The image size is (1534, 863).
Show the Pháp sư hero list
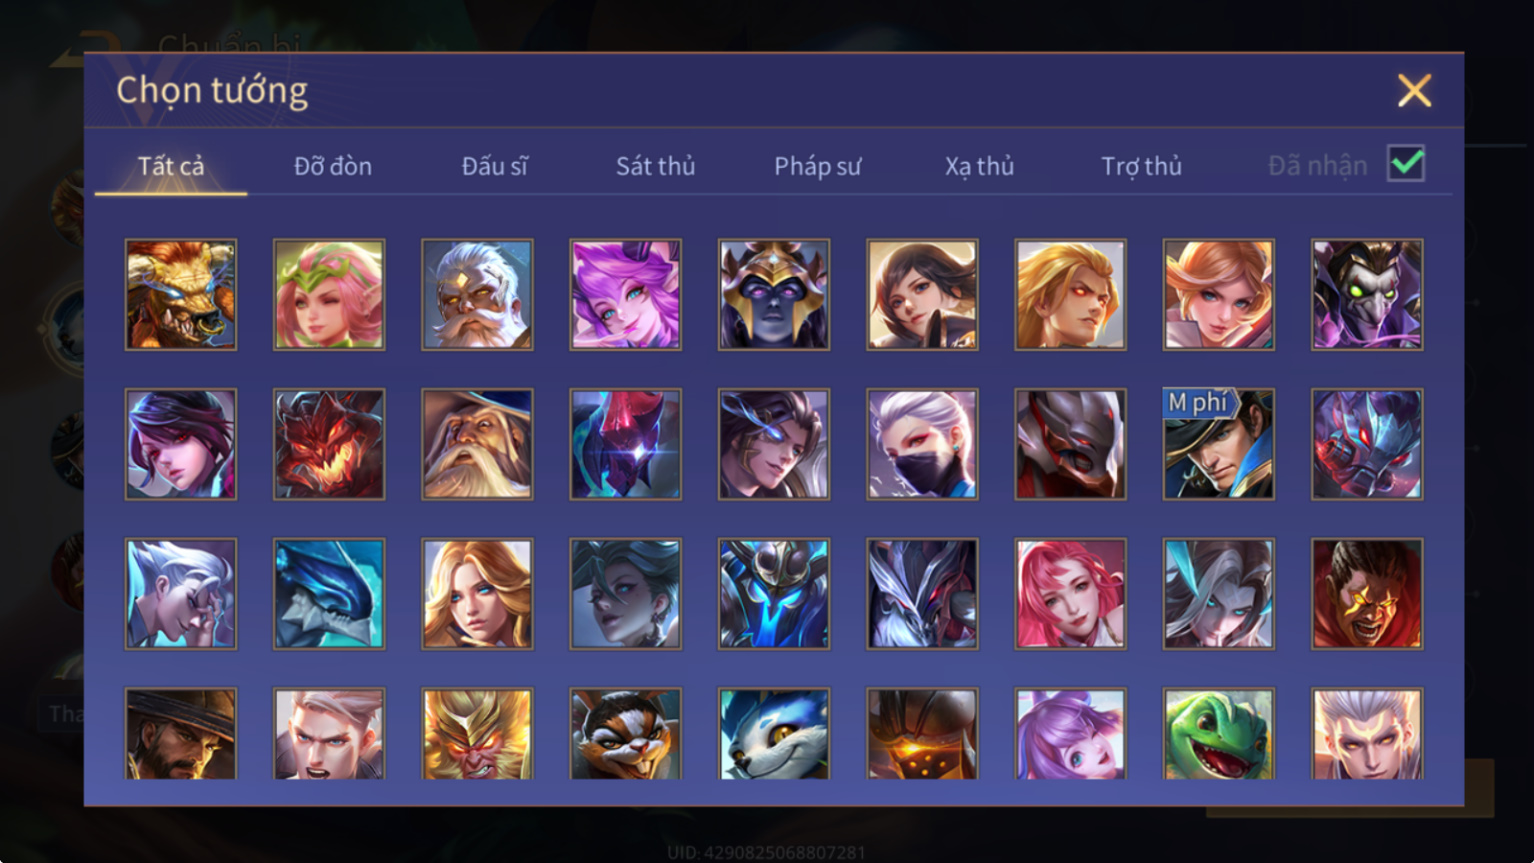(x=817, y=166)
